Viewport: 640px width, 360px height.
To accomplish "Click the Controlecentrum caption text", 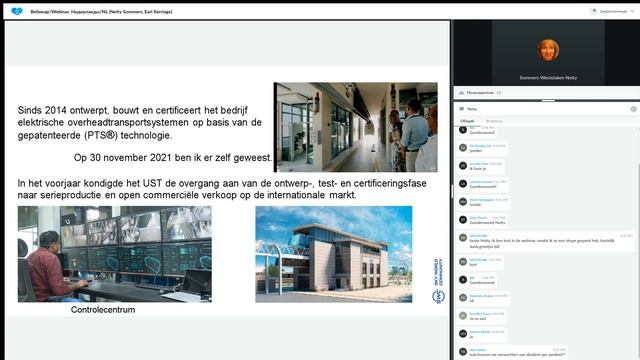I will click(103, 310).
